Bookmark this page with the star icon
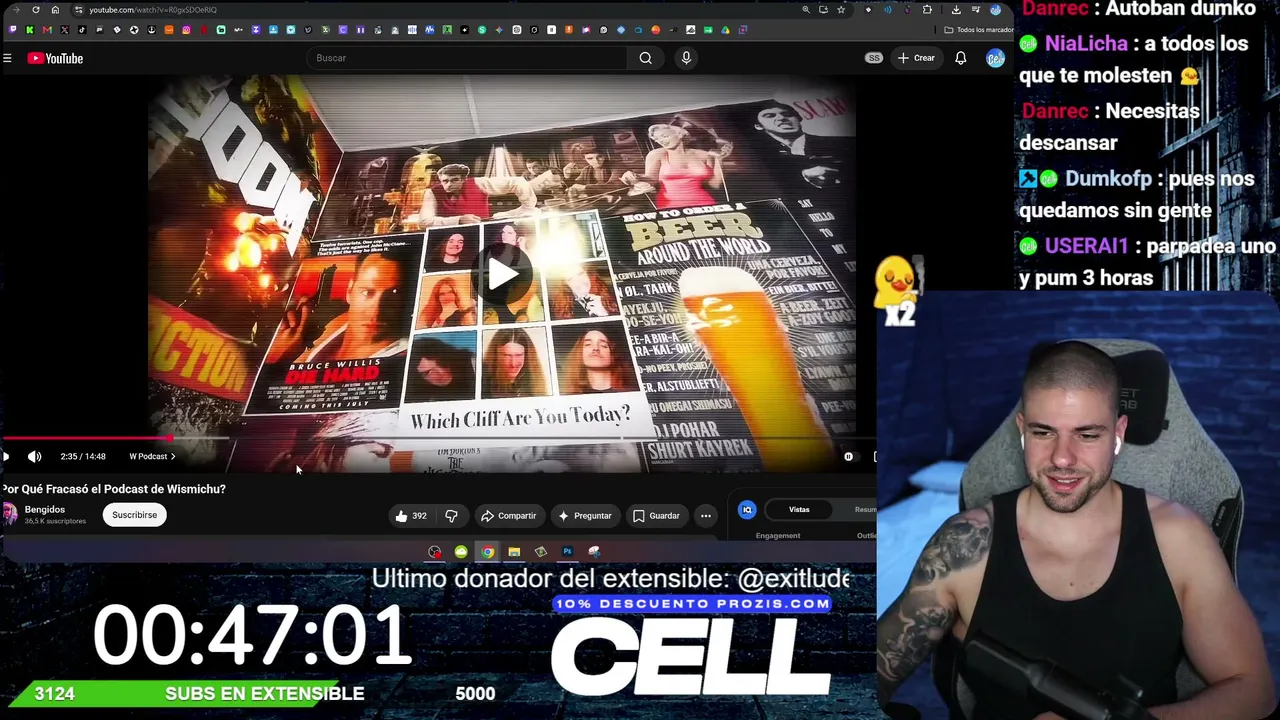This screenshot has height=720, width=1280. click(841, 10)
